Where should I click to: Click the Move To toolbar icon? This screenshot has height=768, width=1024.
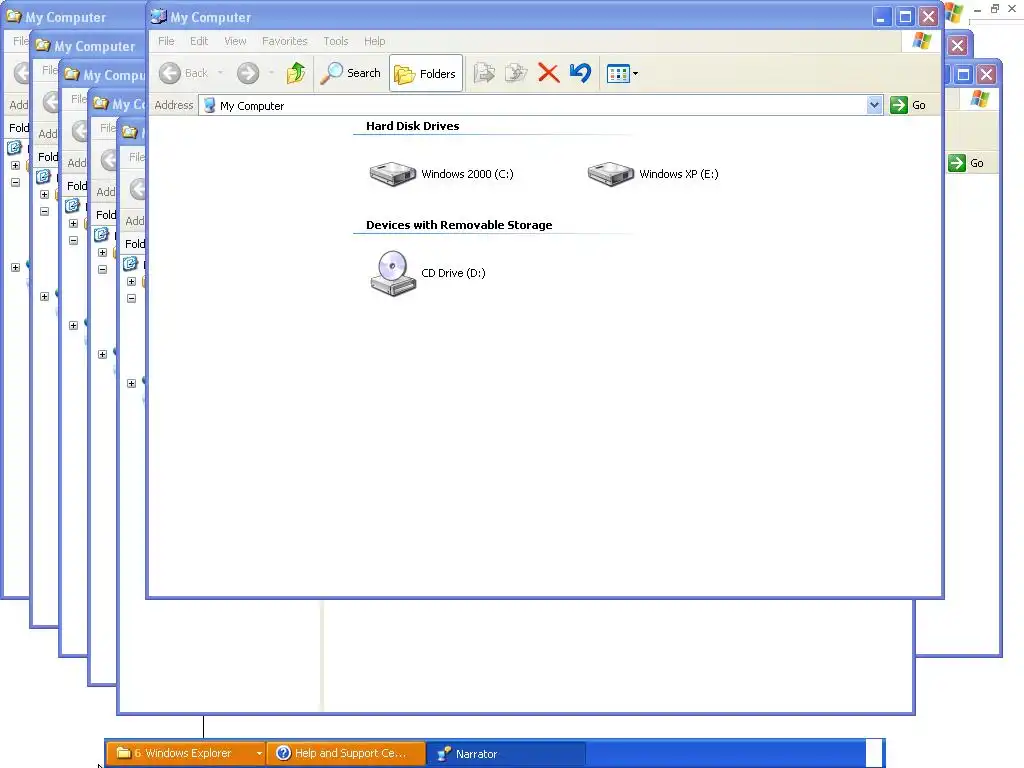point(484,72)
